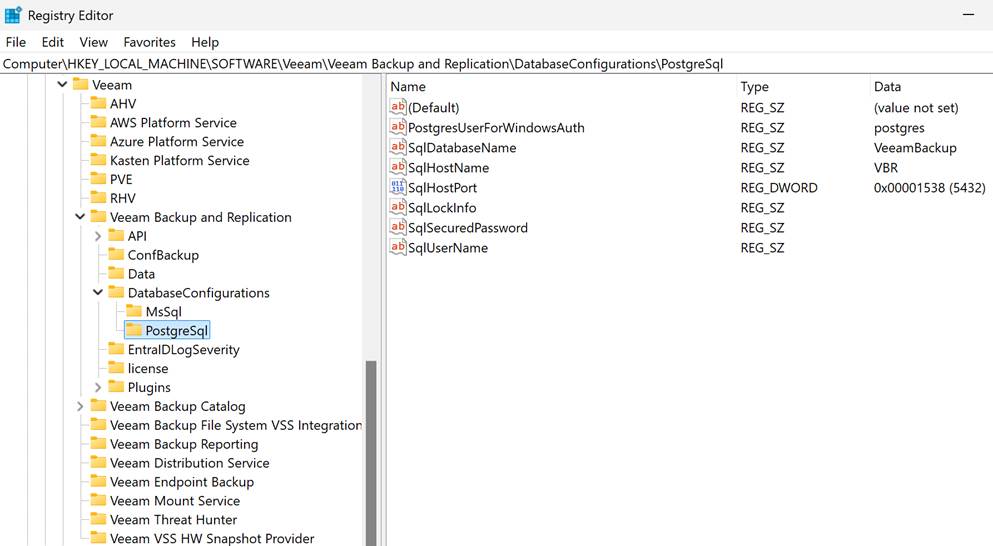Click the Kasten Platform Service folder icon

click(98, 160)
